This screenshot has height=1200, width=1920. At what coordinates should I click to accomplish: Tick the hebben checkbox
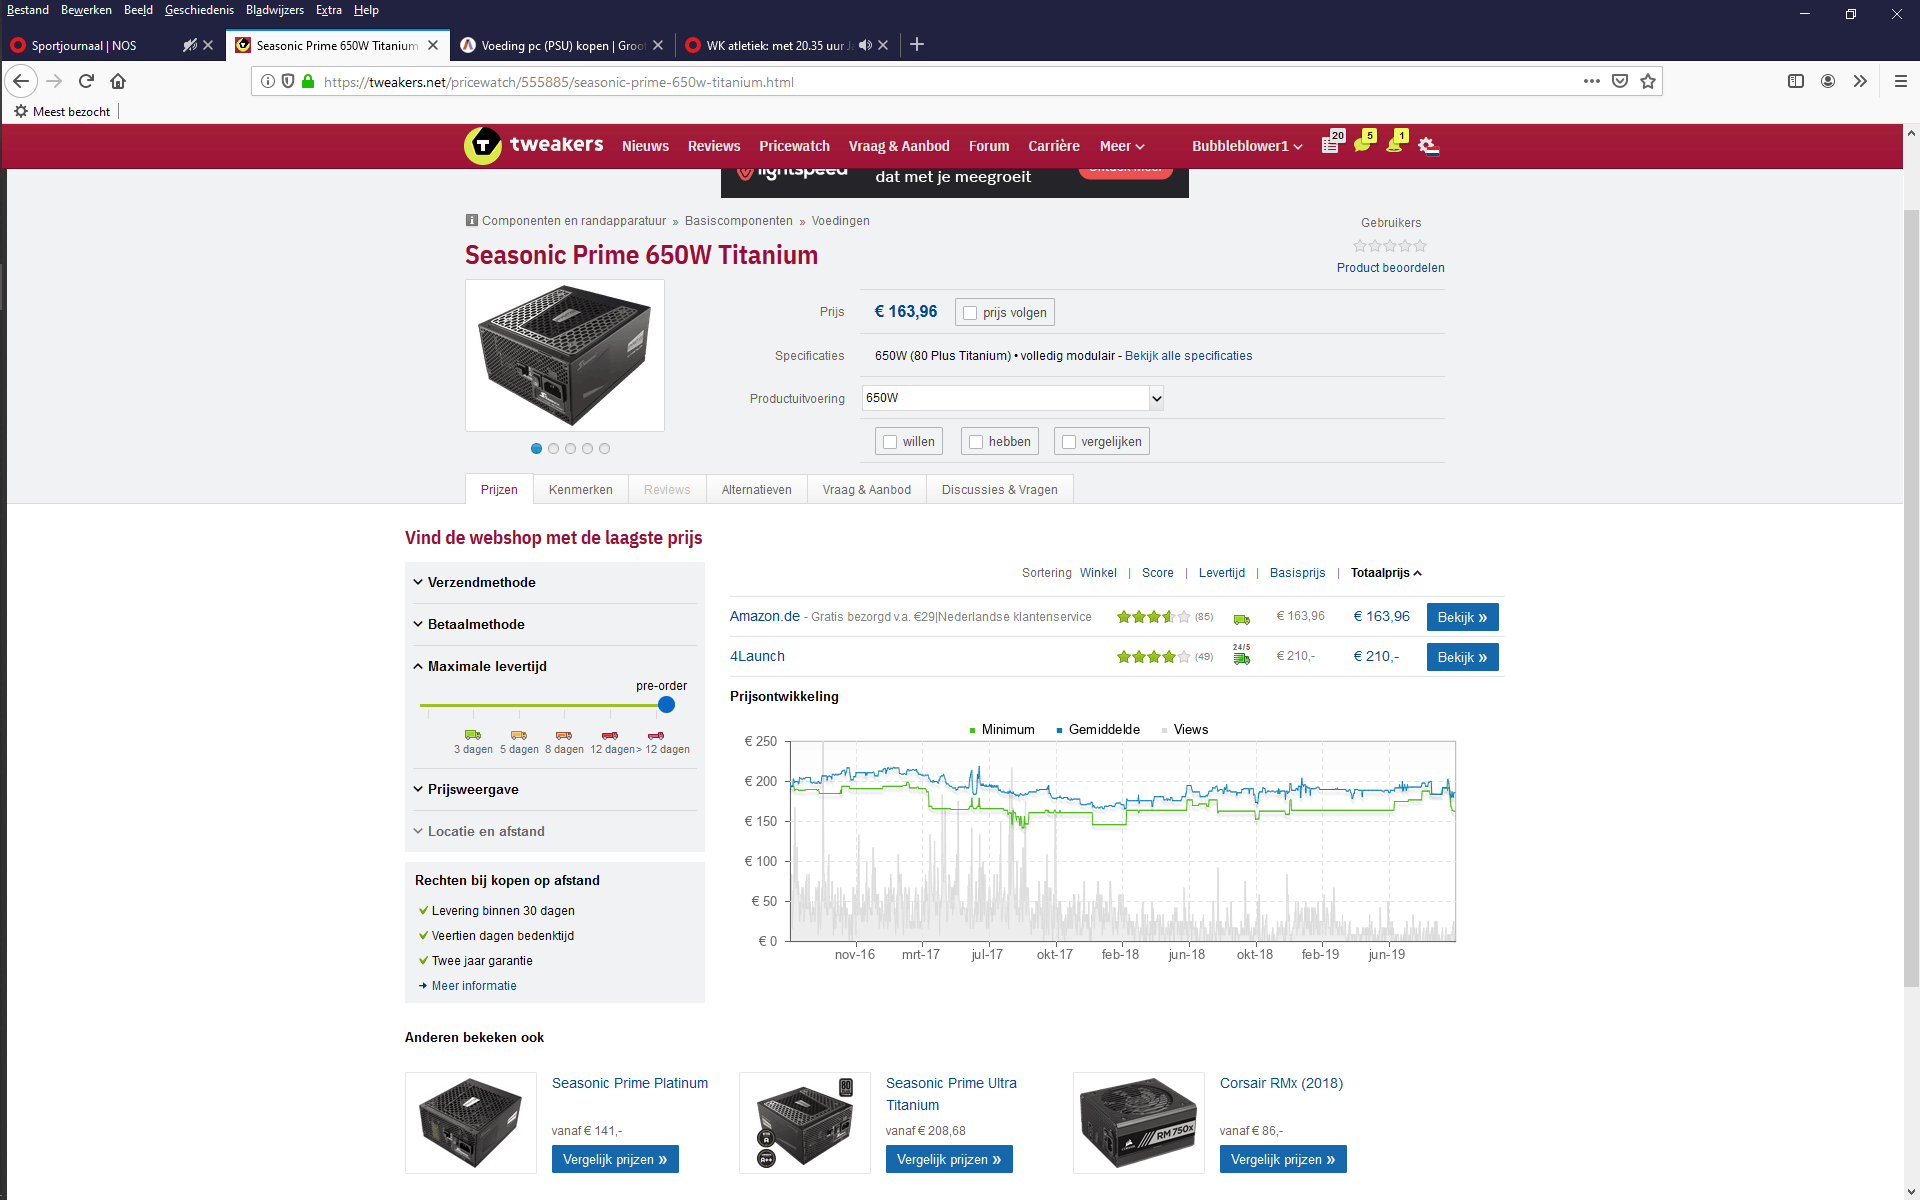pos(976,442)
